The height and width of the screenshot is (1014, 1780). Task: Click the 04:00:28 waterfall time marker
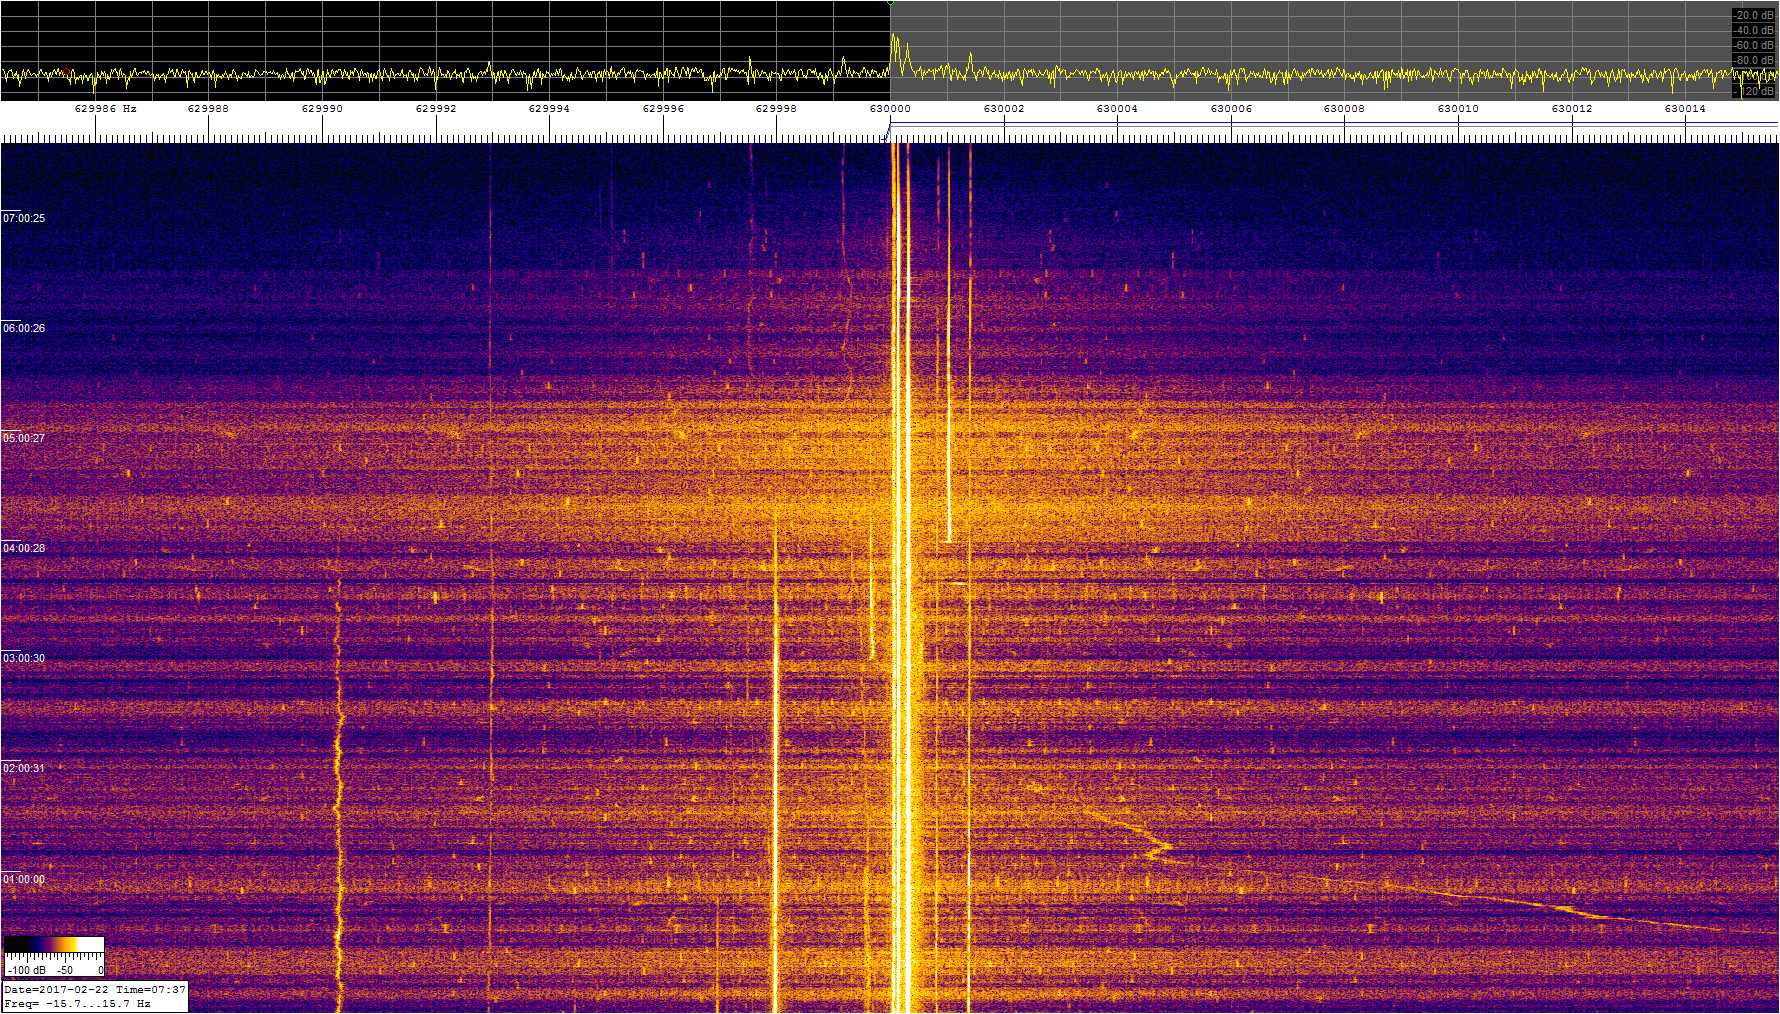24,548
